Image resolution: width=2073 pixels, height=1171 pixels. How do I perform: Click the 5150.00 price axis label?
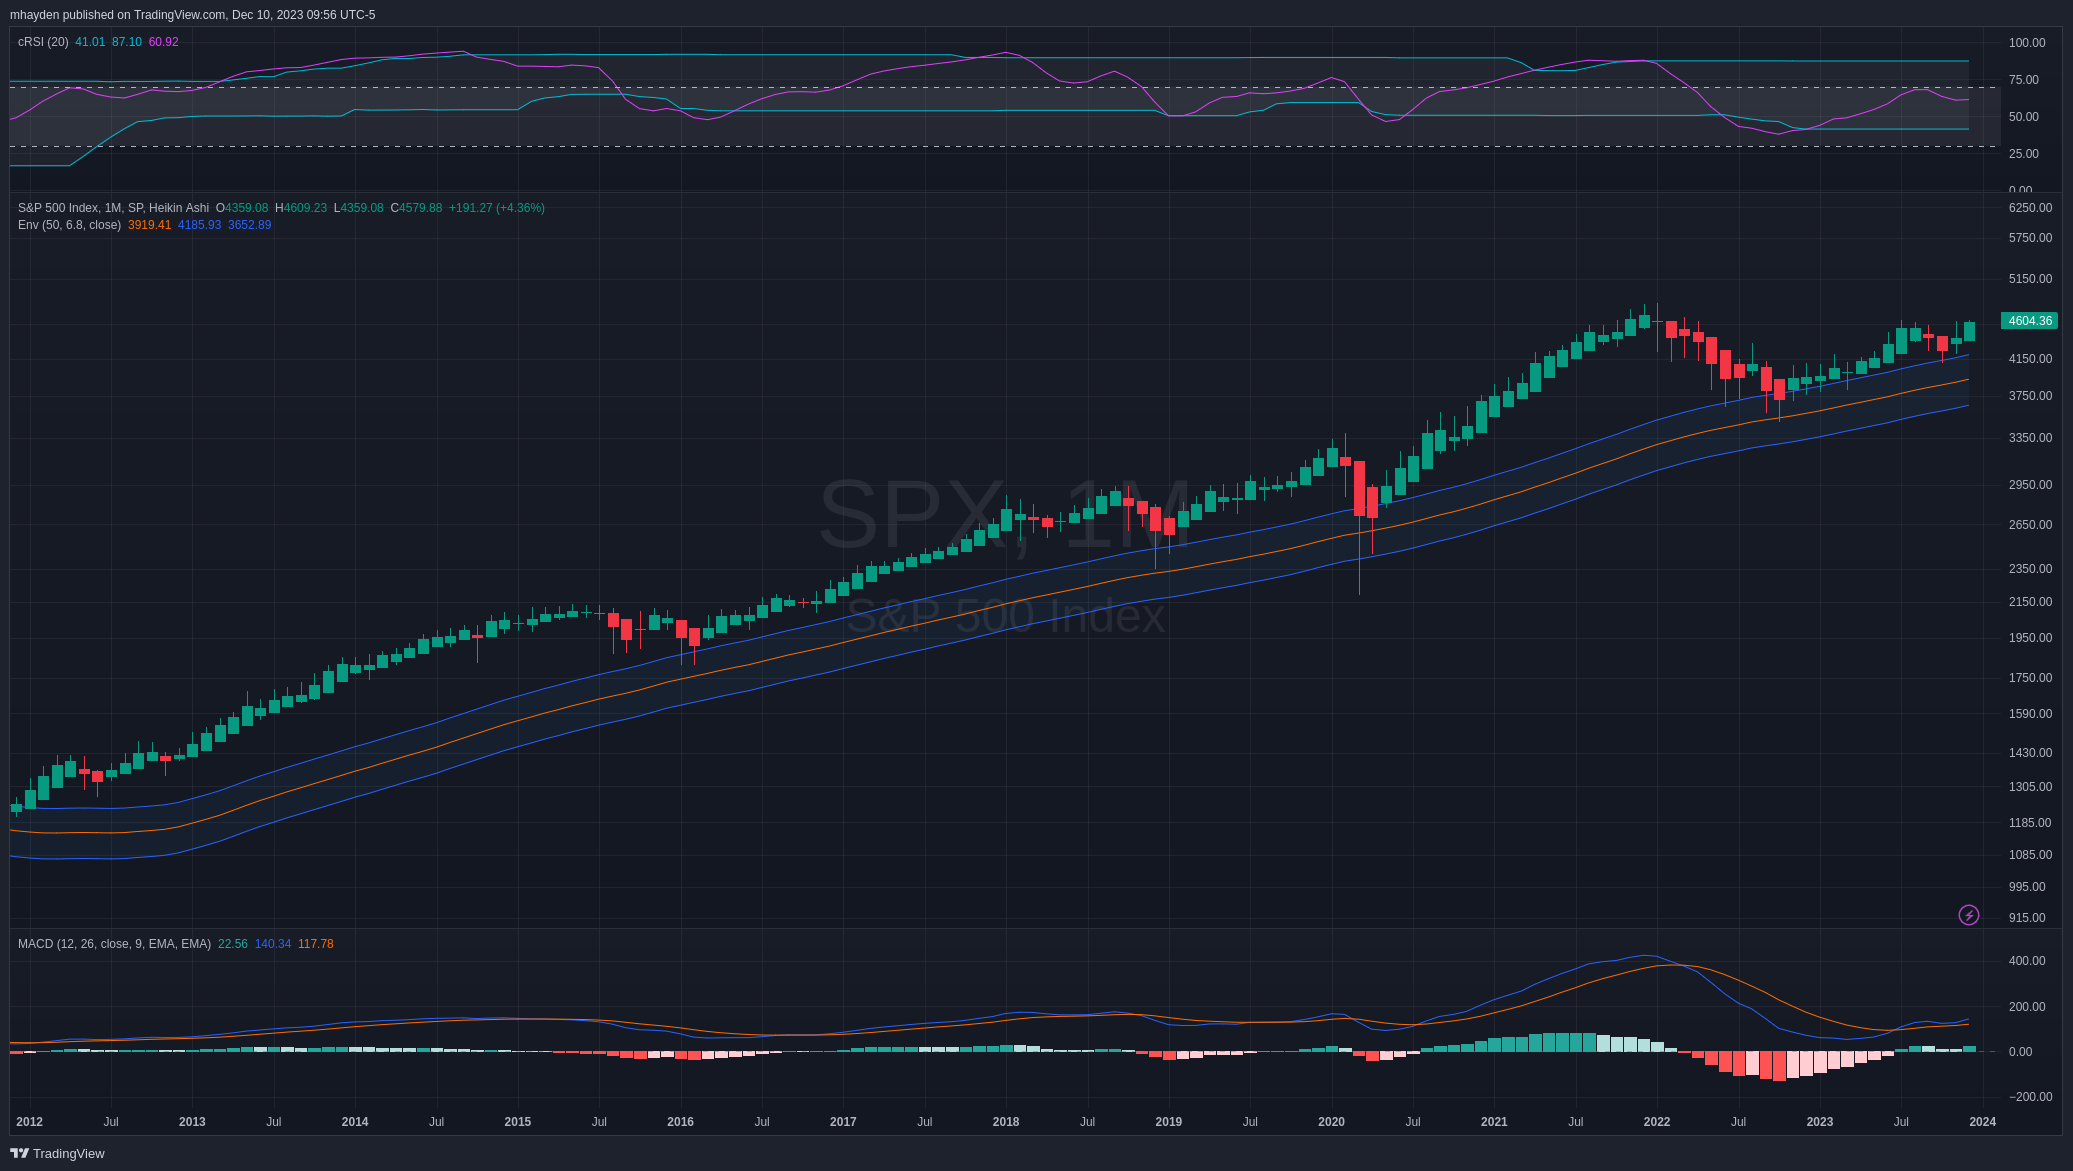pos(2030,279)
